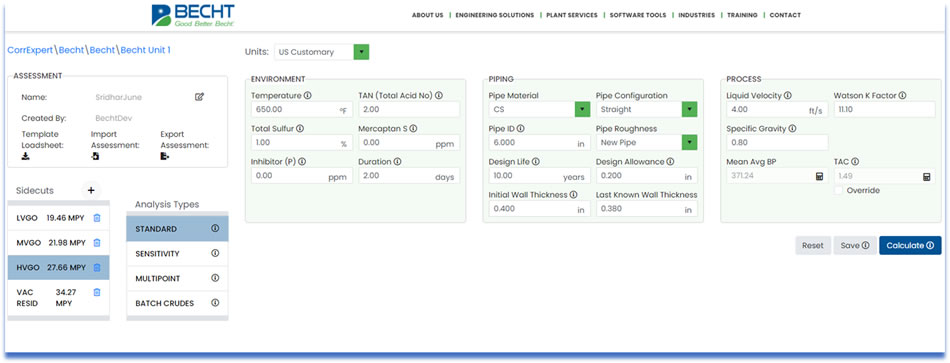Click the edit assessment name icon
Screen dimensions: 950x363
coord(199,96)
